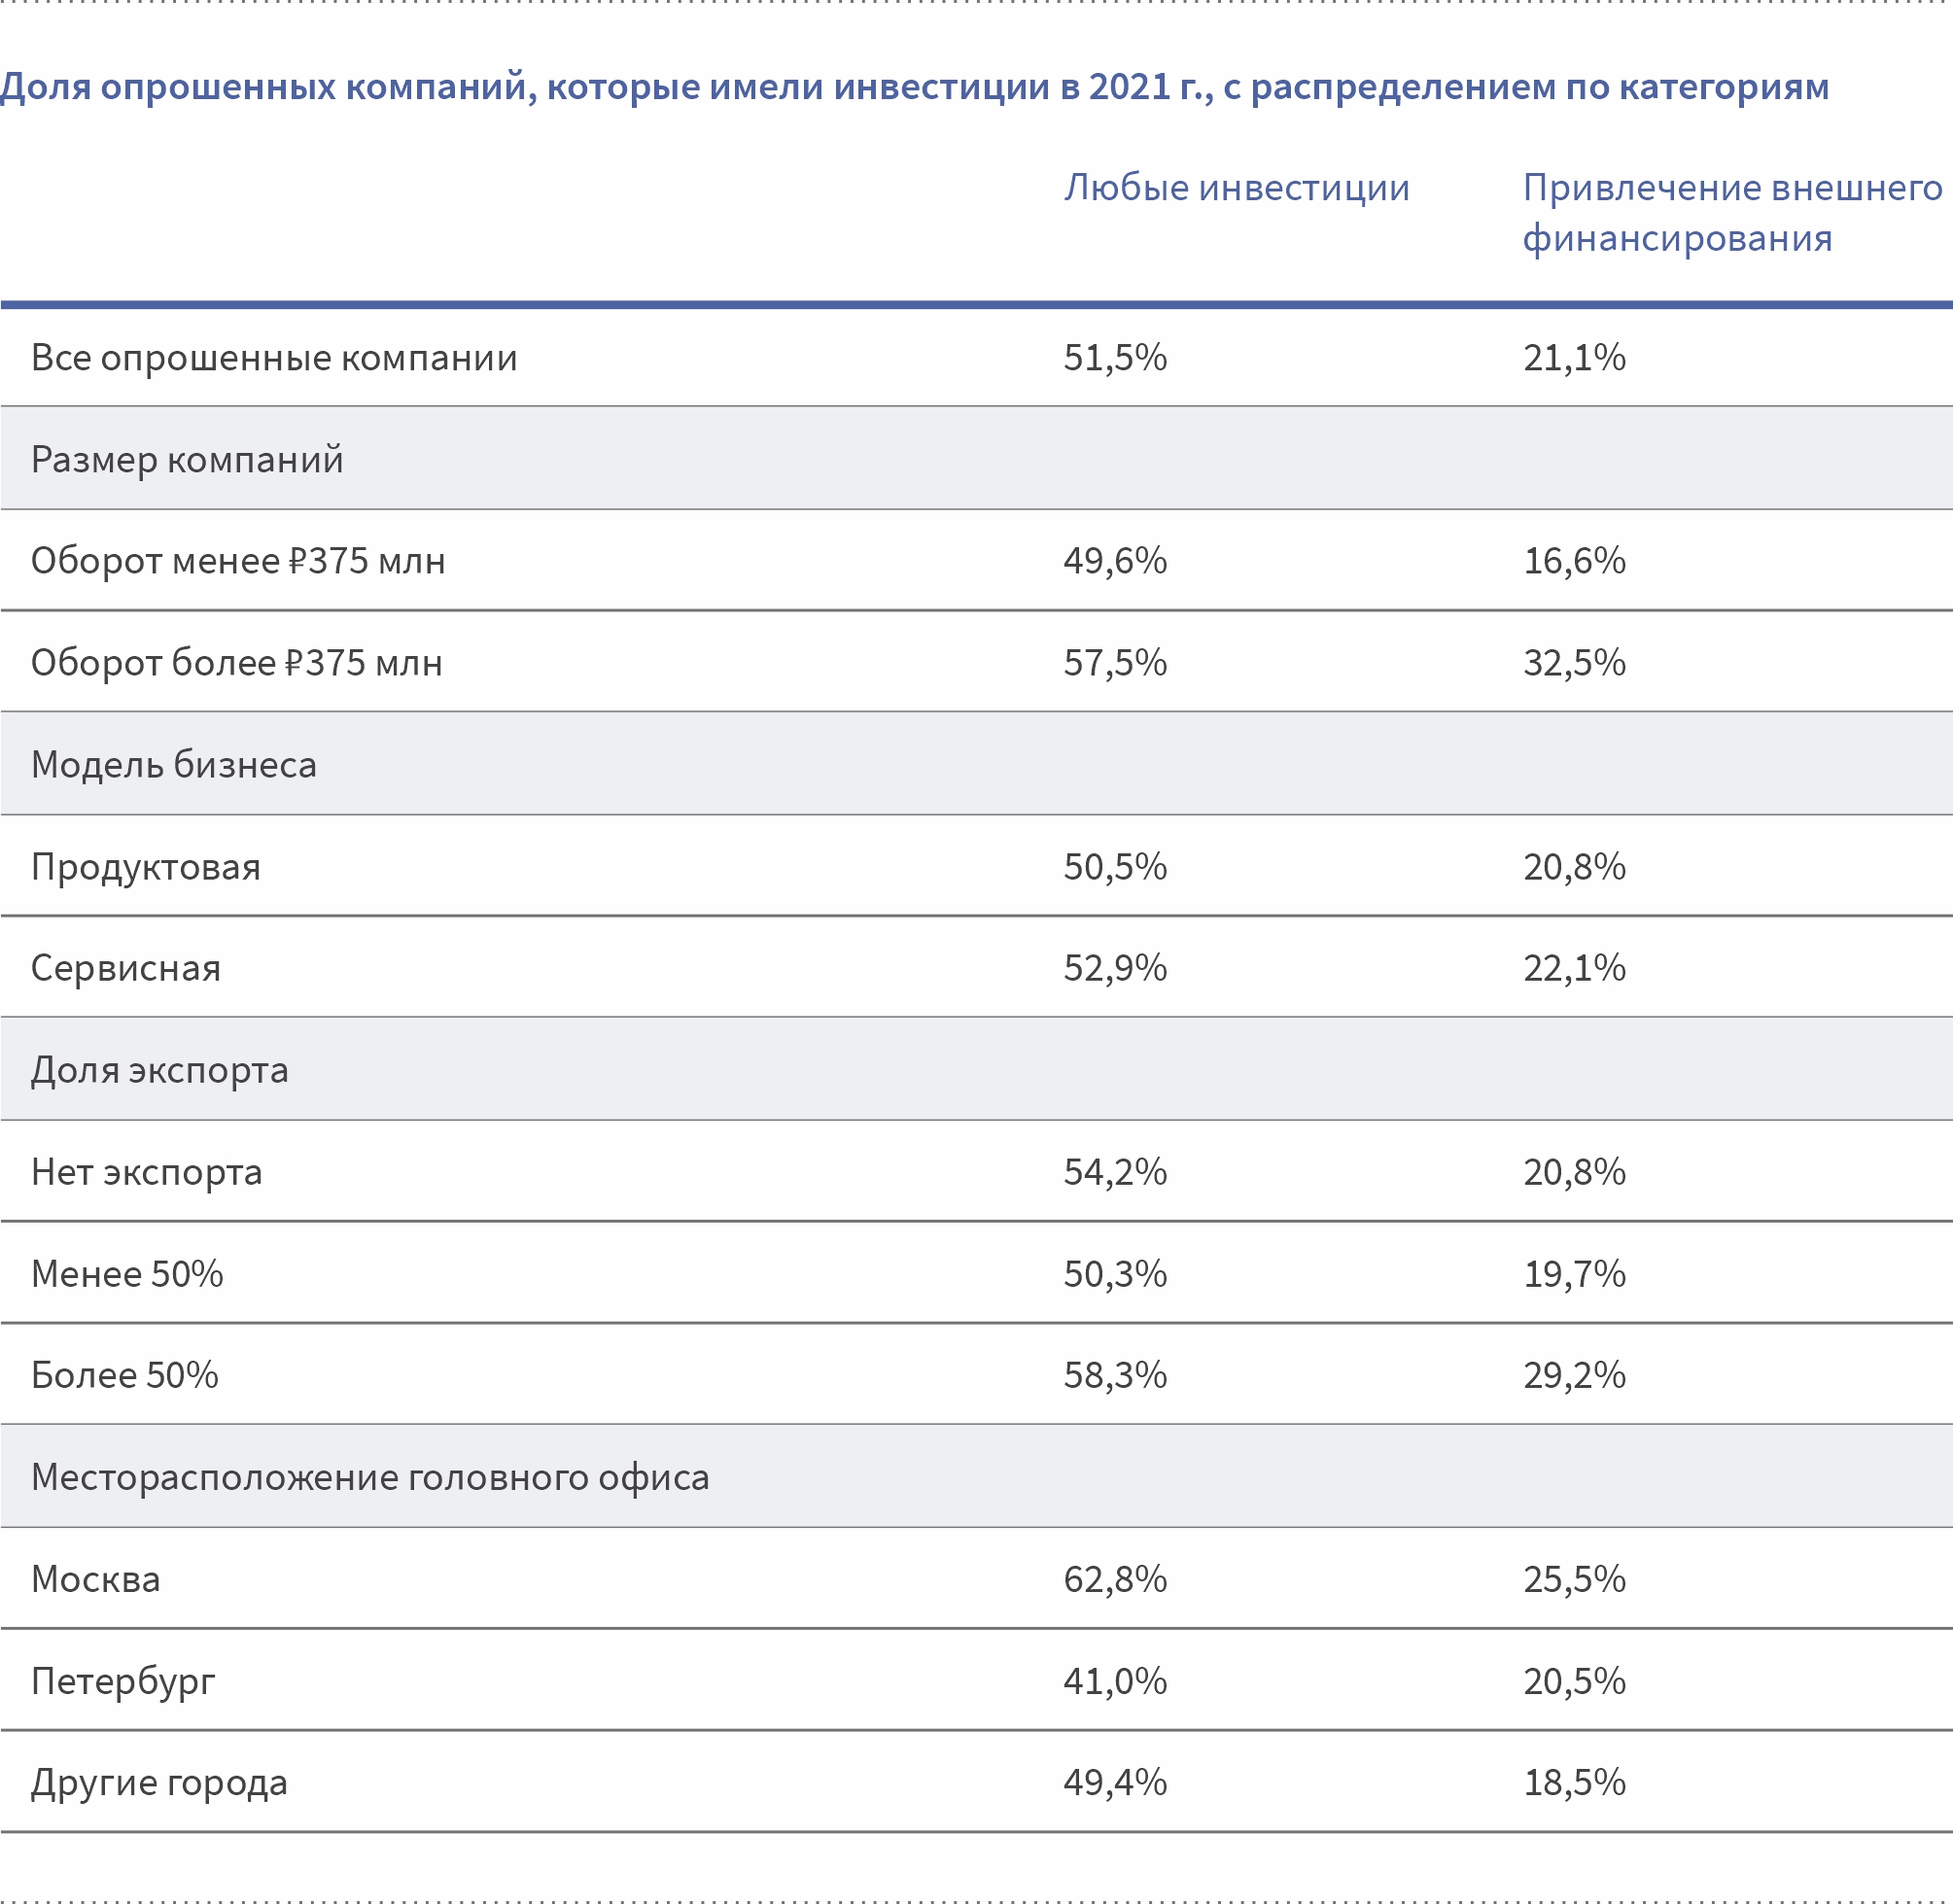This screenshot has width=1953, height=1904.
Task: Click the 'Более 50%' row label
Action: click(x=125, y=1375)
